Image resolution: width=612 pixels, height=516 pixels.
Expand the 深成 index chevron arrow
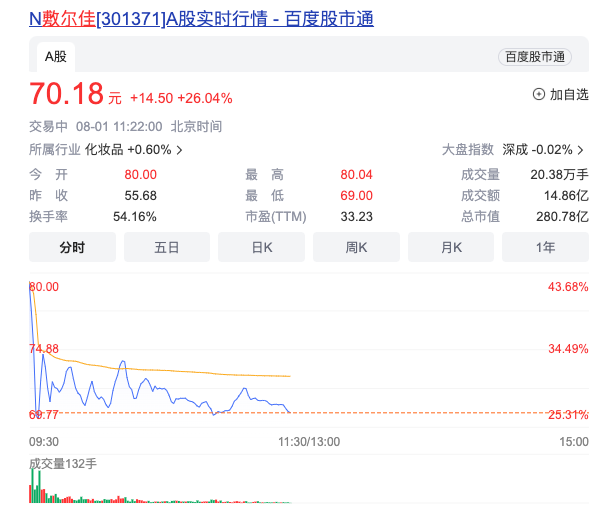click(x=581, y=150)
